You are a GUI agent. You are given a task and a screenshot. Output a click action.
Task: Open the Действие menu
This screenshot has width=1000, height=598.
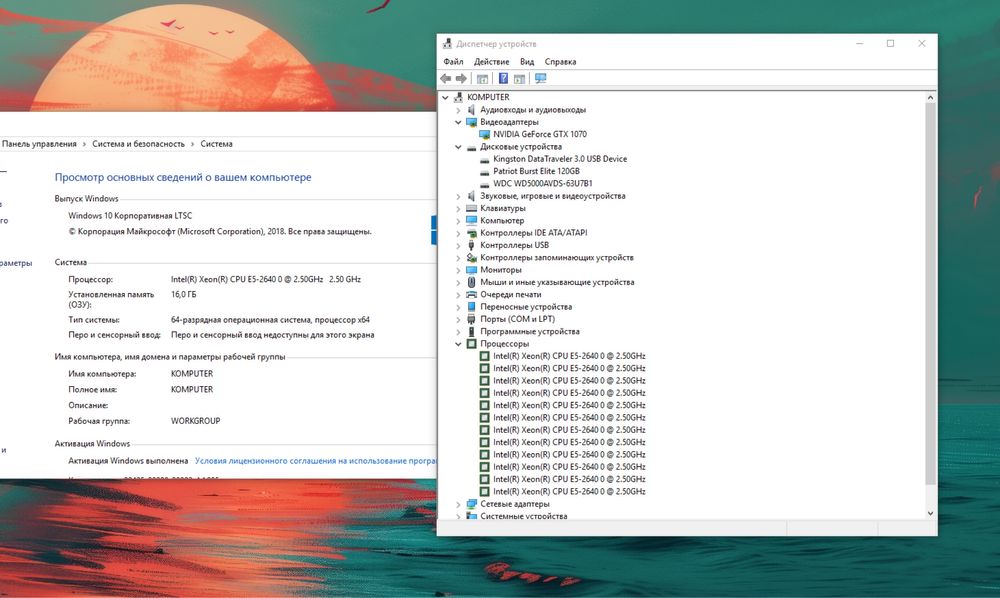[x=492, y=62]
